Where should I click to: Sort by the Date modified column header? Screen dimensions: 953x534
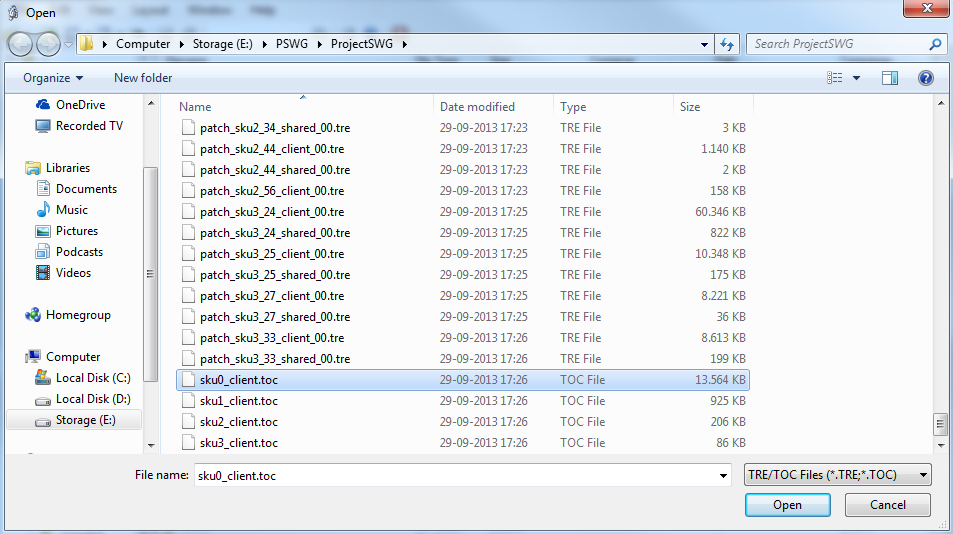tap(477, 107)
